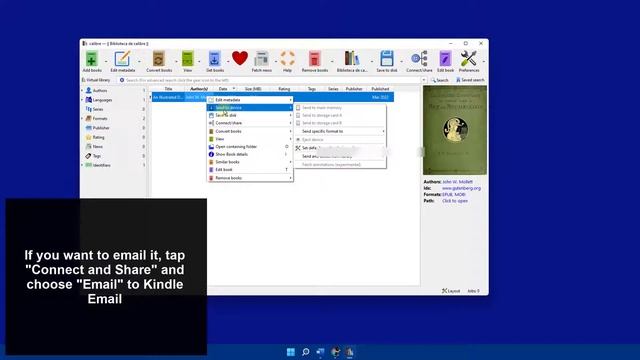Click the Series icon in tag browser

(89, 109)
